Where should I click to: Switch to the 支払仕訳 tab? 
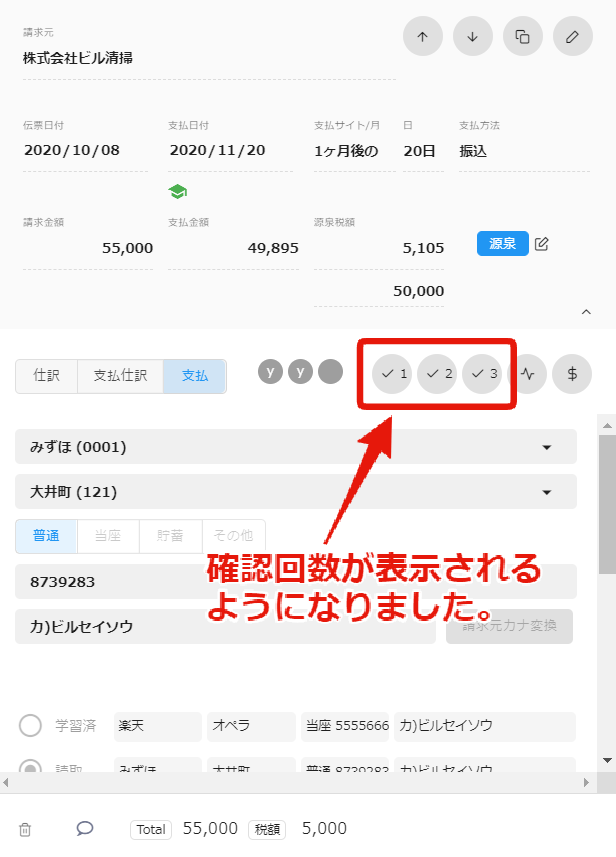[120, 376]
